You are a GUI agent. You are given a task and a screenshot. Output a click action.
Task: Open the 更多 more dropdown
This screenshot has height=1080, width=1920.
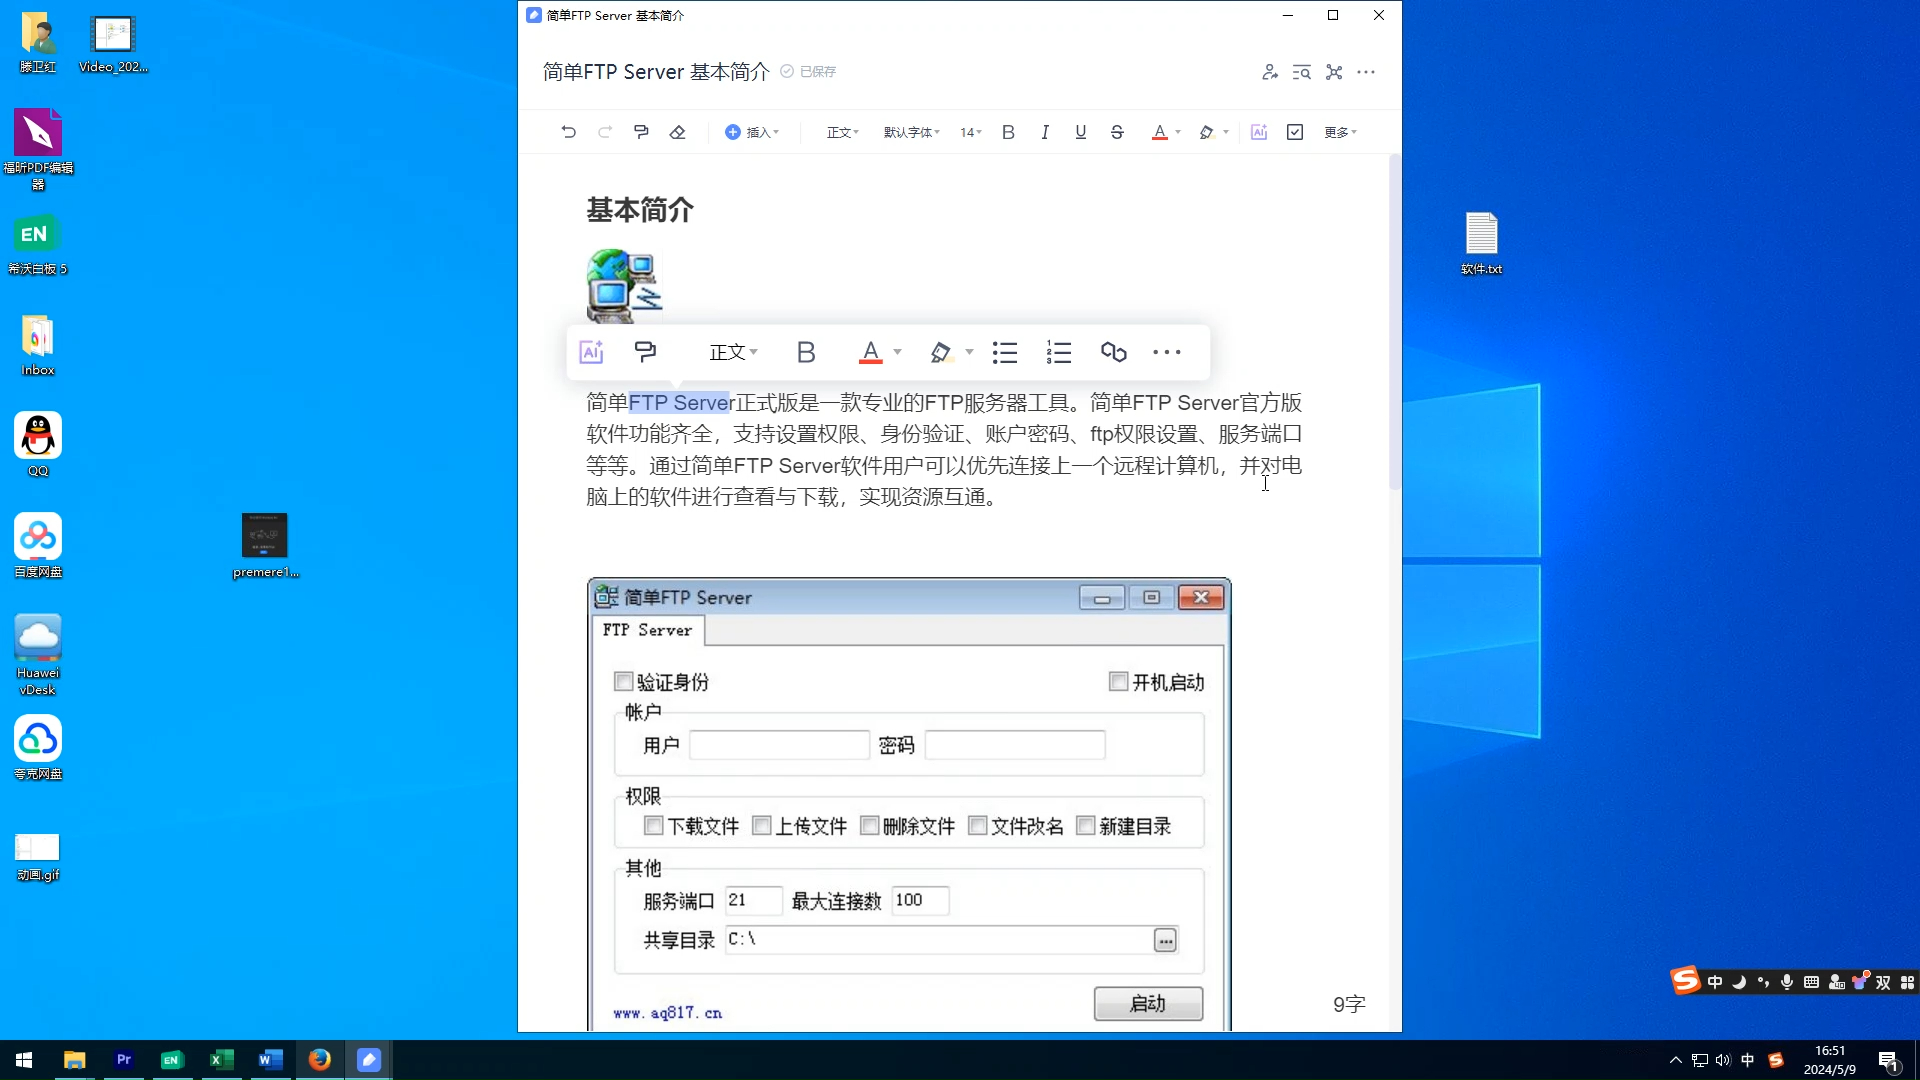(x=1340, y=132)
